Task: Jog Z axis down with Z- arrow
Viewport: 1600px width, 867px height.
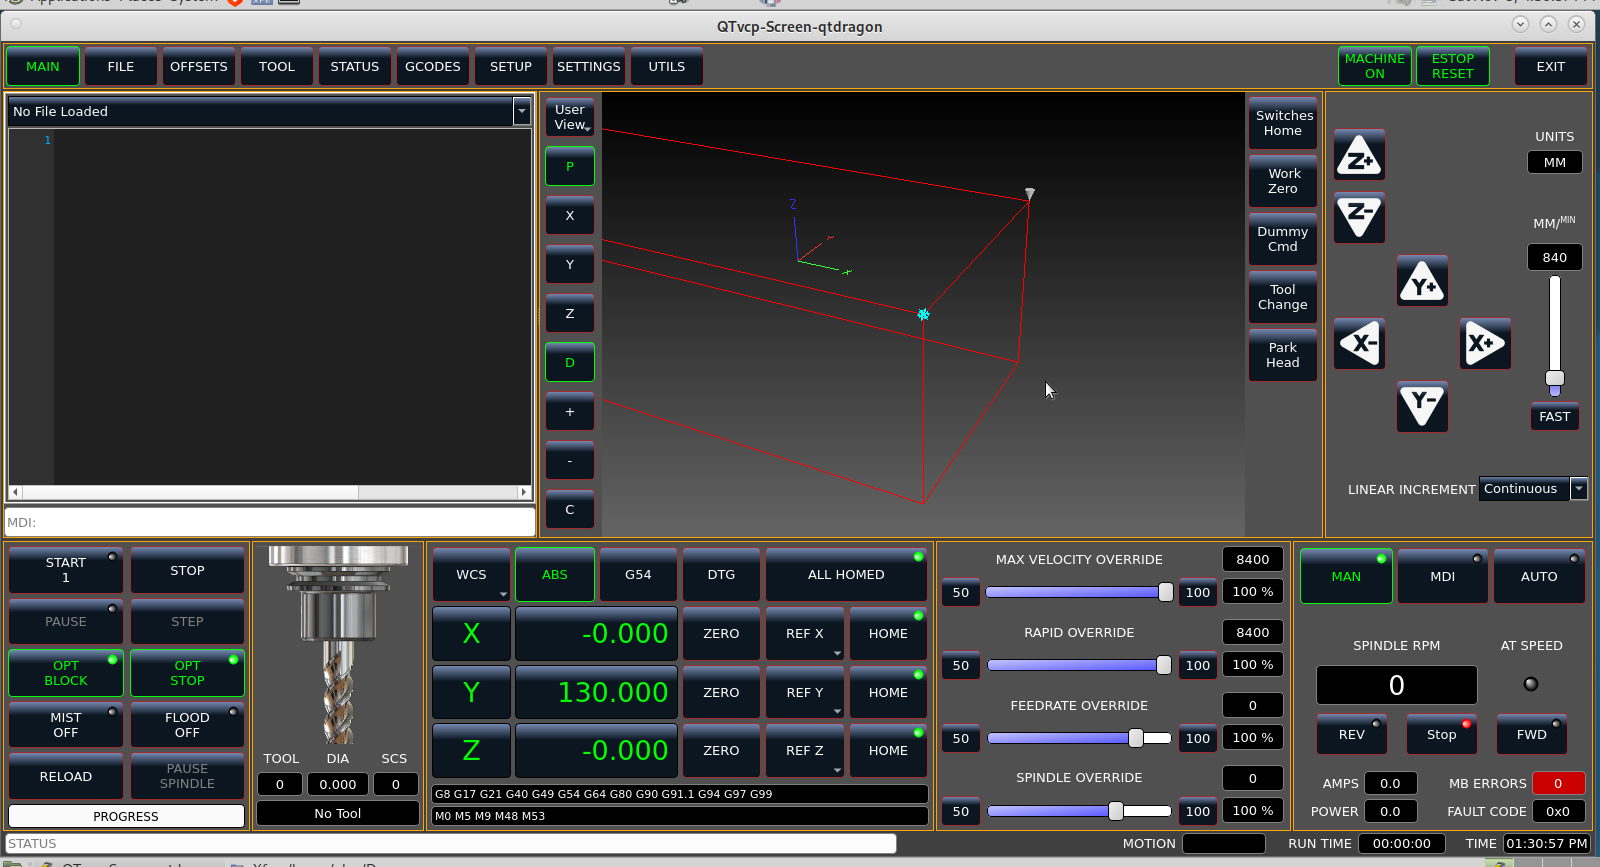Action: click(x=1359, y=217)
